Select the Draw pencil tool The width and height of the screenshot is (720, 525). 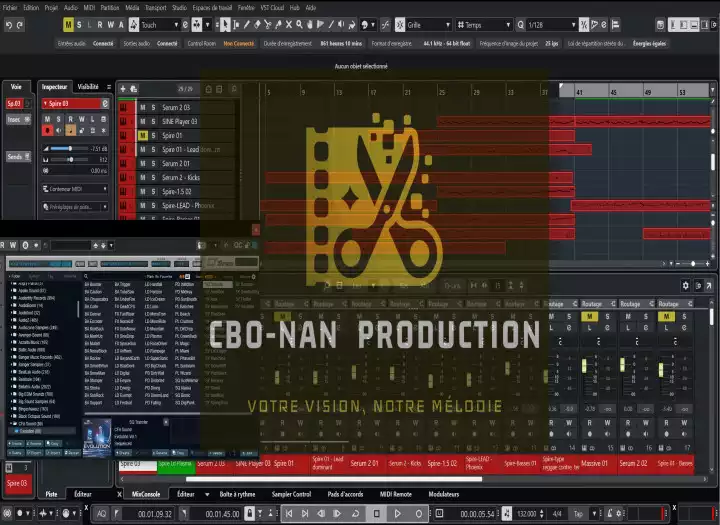tap(247, 25)
